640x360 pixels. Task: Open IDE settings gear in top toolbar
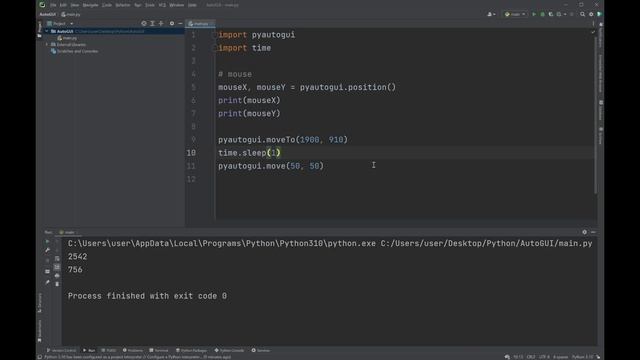click(591, 14)
